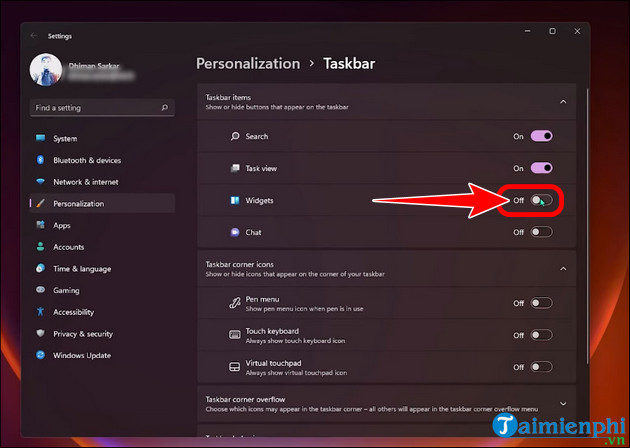Viewport: 630px width, 448px height.
Task: Select Apps in the sidebar
Action: [102, 225]
